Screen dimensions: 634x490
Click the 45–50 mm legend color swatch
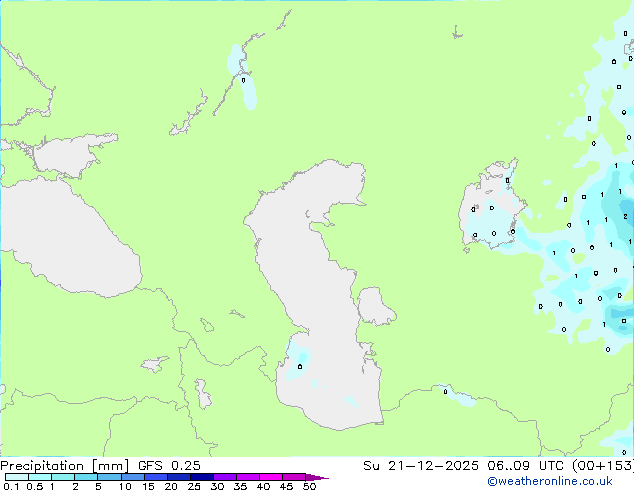tap(294, 477)
